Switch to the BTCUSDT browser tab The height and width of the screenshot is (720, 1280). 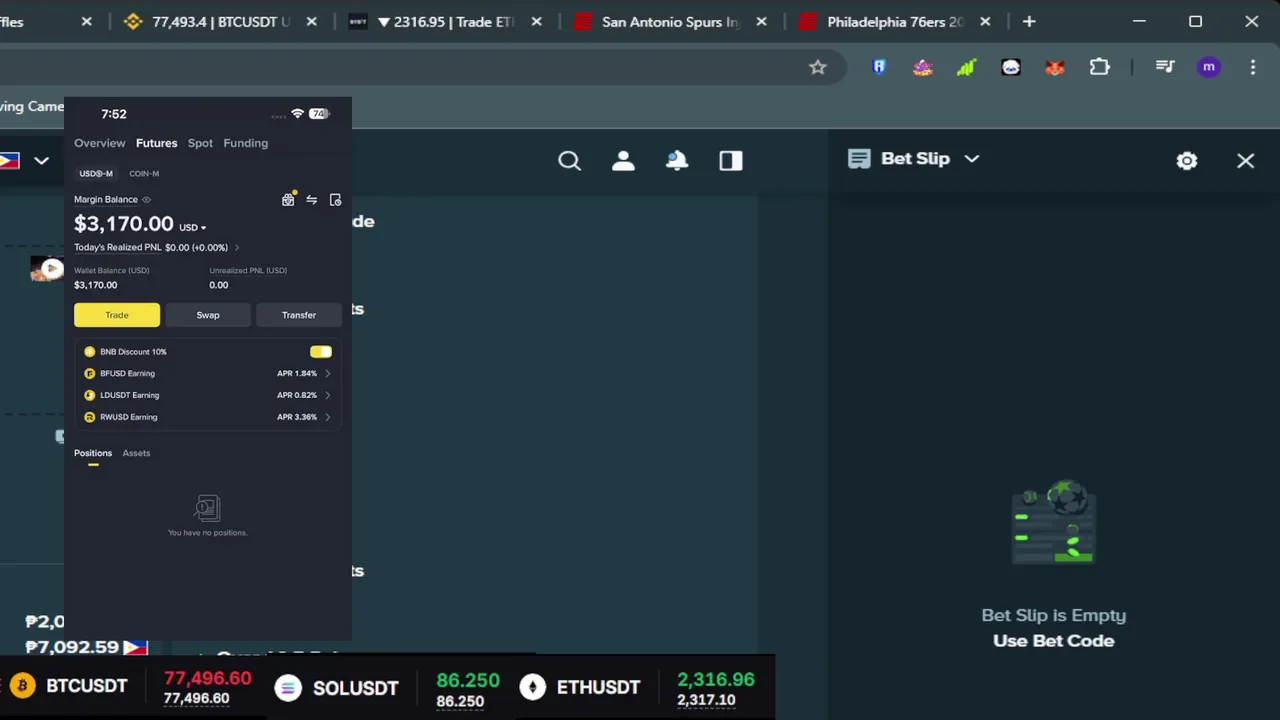(x=221, y=22)
